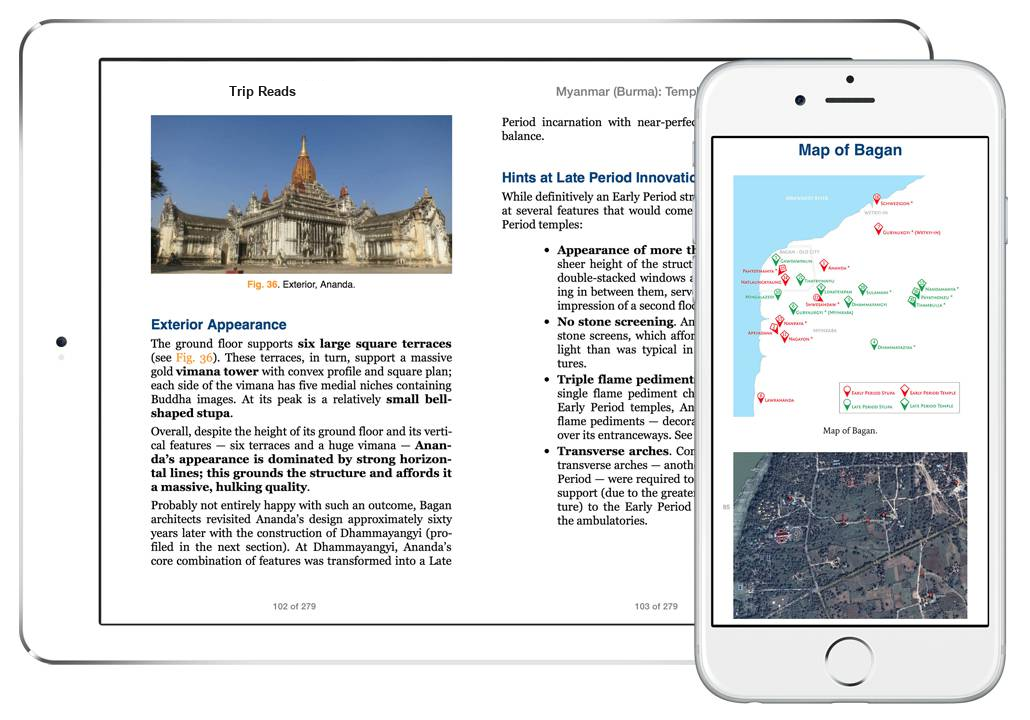Viewport: 1030px width, 720px height.
Task: Click the orange 'Fig. 36' link in paragraph
Action: tap(194, 357)
